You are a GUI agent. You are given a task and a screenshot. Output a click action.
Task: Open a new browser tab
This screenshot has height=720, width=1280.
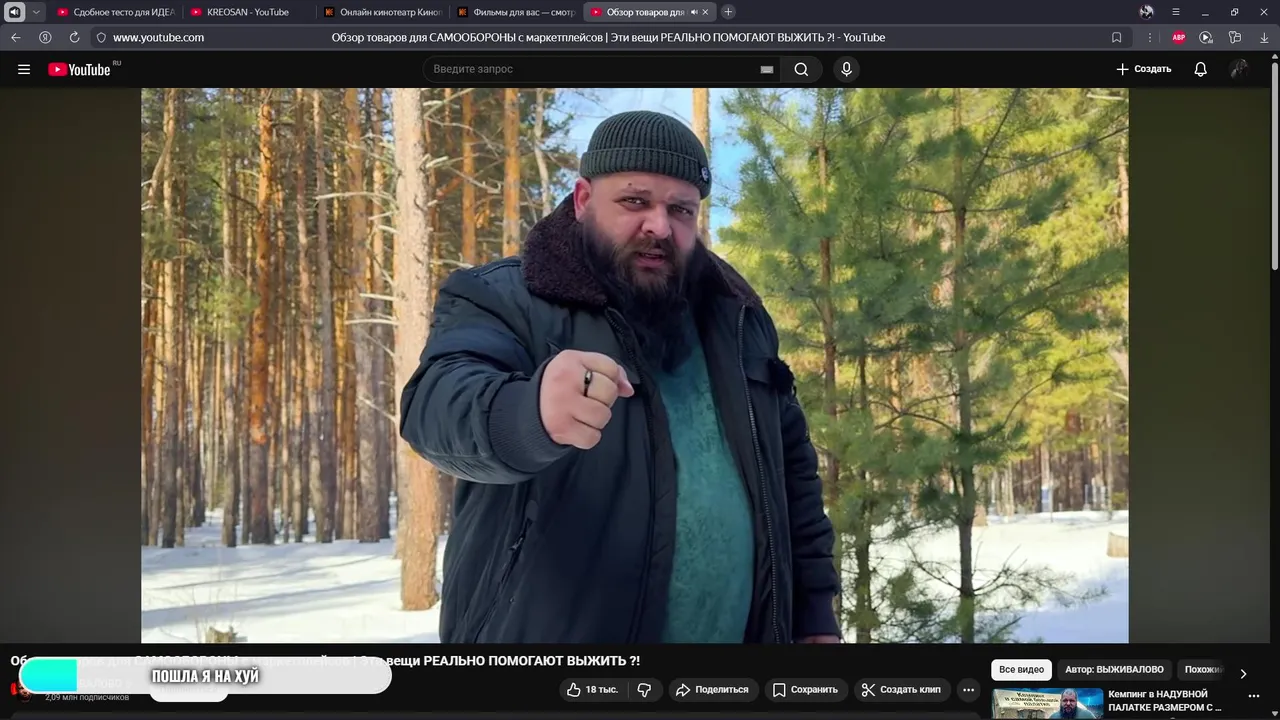[728, 12]
